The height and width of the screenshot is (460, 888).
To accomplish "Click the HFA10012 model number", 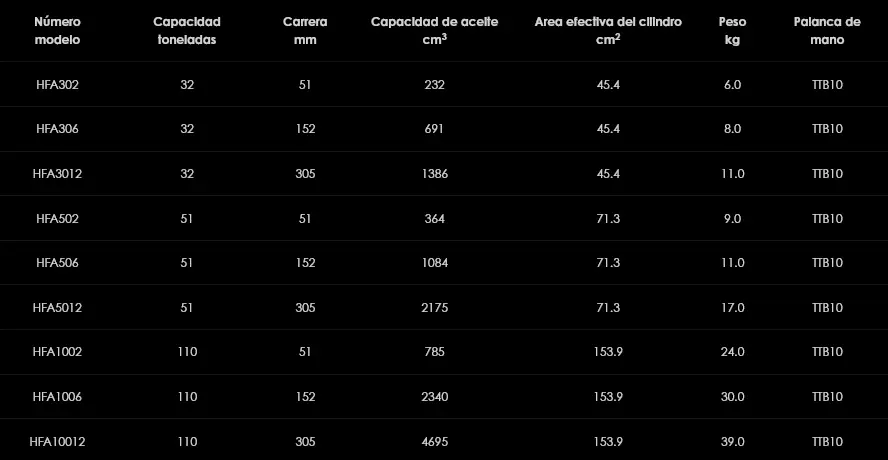I will tap(57, 441).
